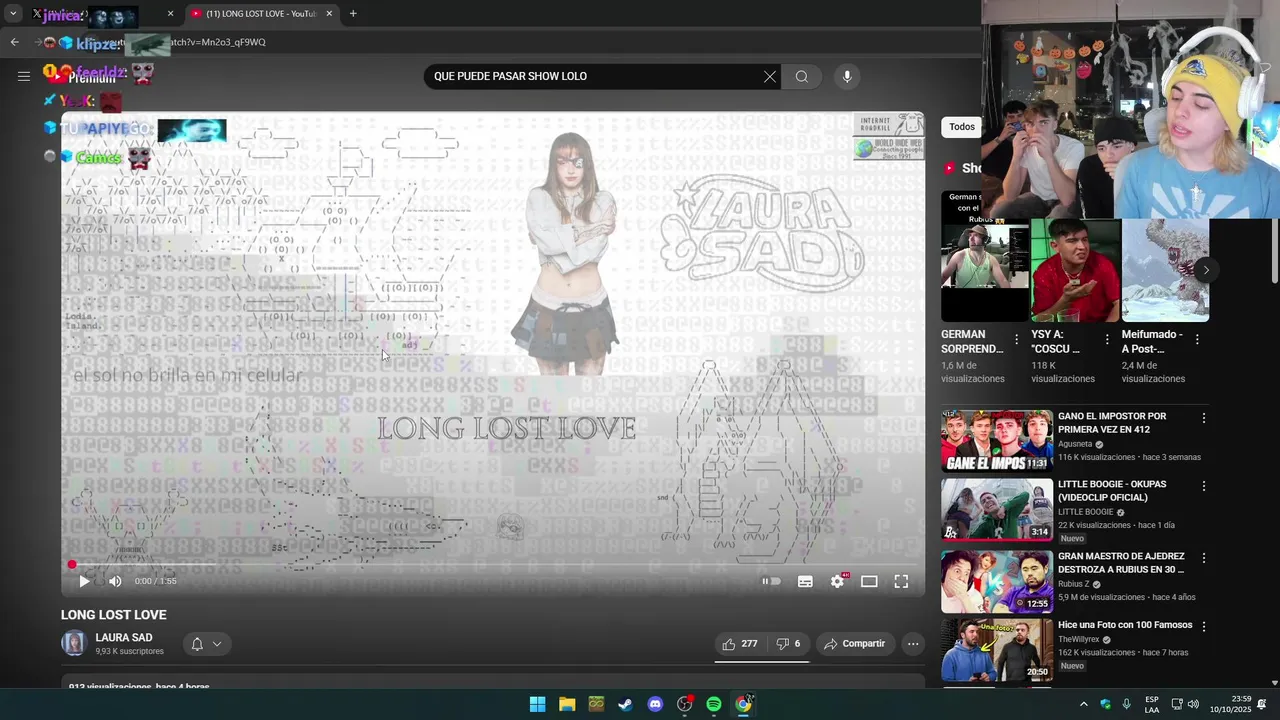Switch player to theater mode

coord(869,581)
